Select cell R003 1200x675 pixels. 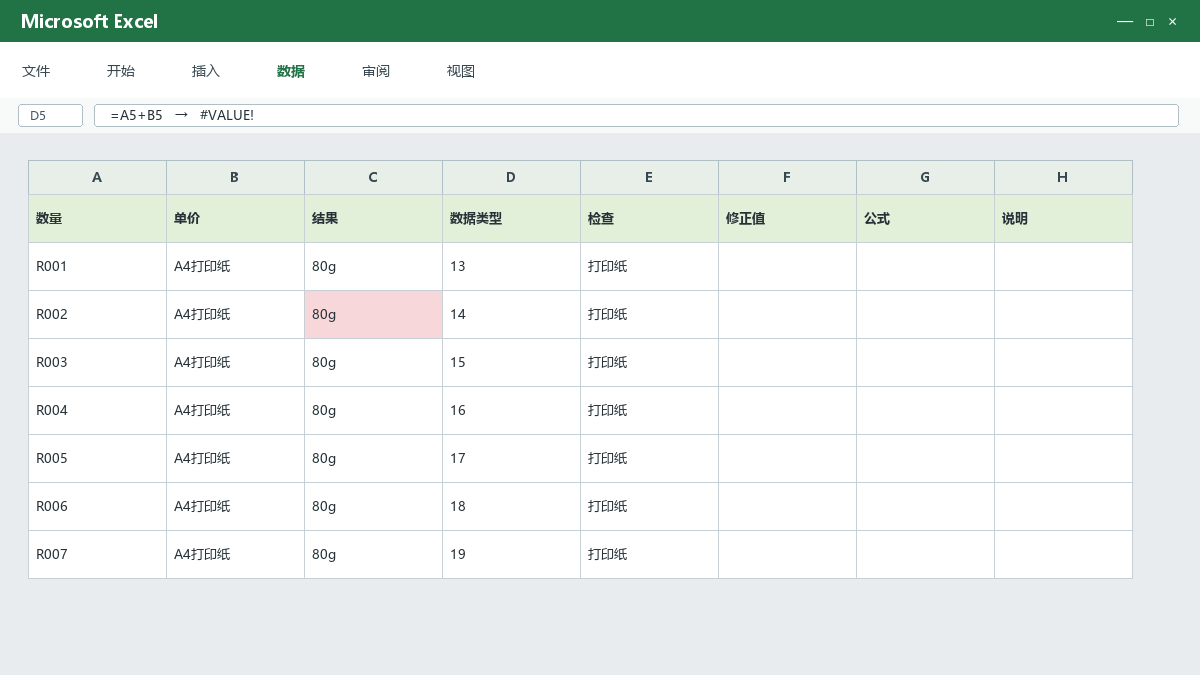(x=97, y=362)
